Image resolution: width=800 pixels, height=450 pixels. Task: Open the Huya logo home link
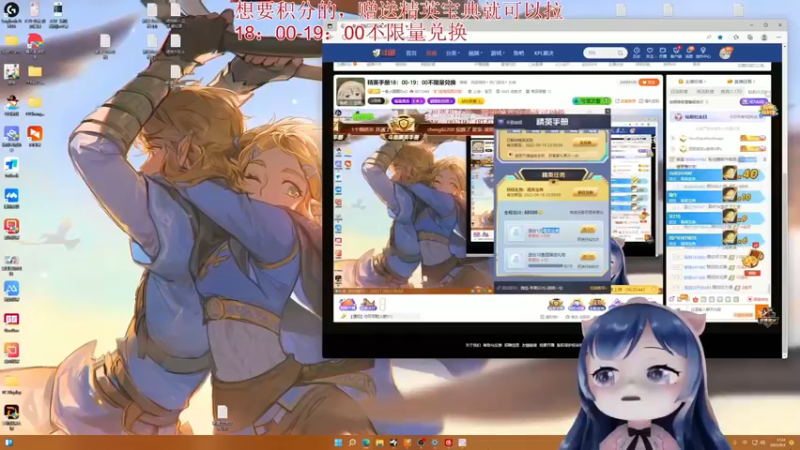(x=384, y=53)
